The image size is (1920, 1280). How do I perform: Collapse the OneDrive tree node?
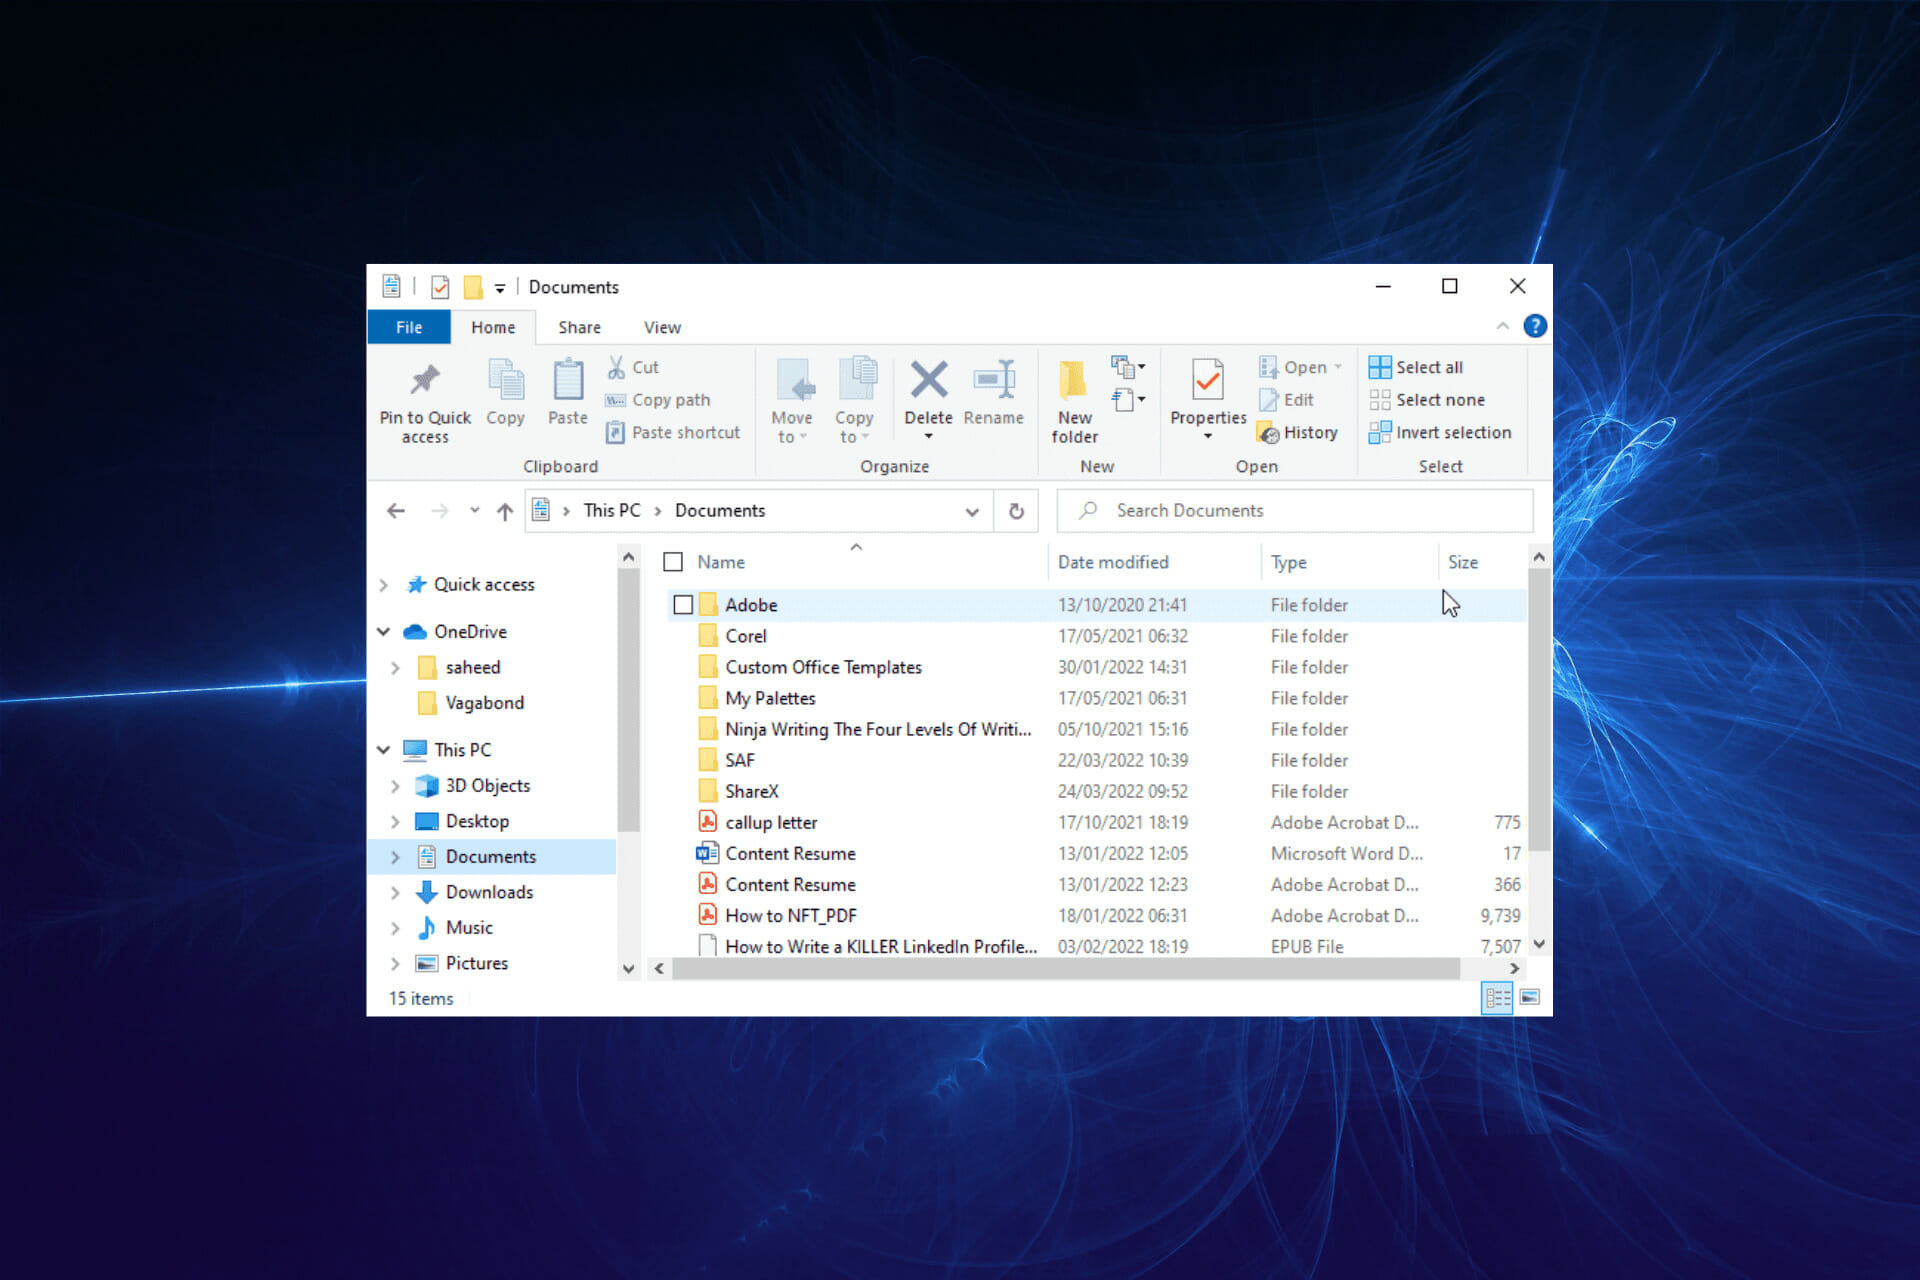coord(384,632)
